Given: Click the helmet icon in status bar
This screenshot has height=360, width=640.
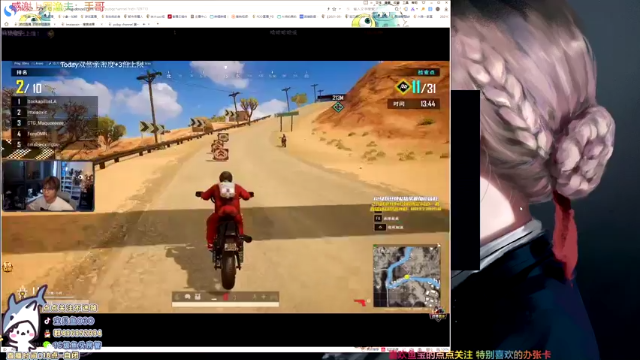Looking at the screenshot, I should click(x=187, y=297).
